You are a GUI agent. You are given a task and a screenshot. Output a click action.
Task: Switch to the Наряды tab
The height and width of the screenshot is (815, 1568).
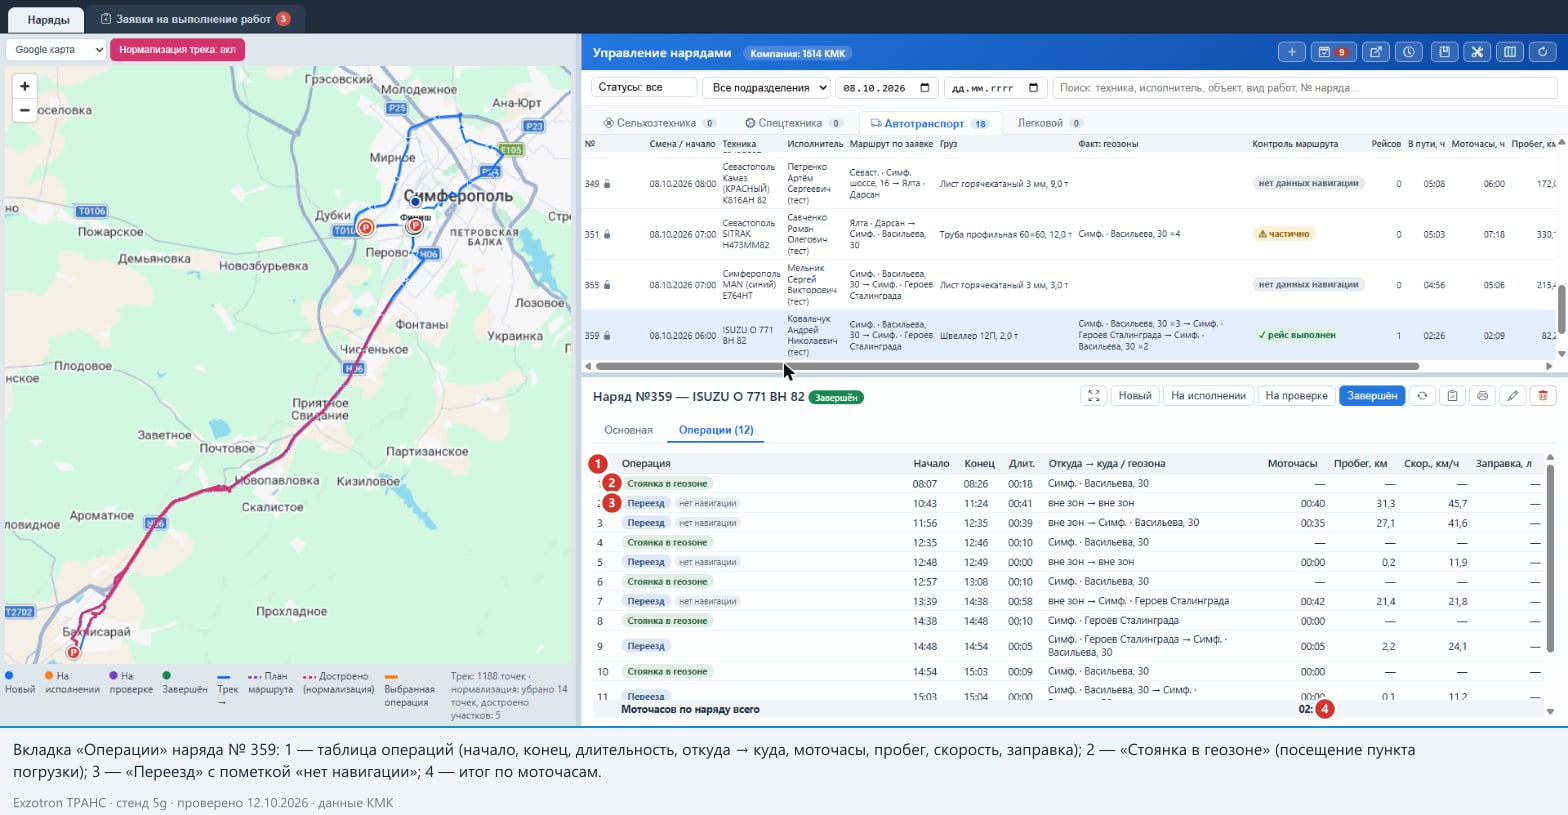pyautogui.click(x=48, y=19)
